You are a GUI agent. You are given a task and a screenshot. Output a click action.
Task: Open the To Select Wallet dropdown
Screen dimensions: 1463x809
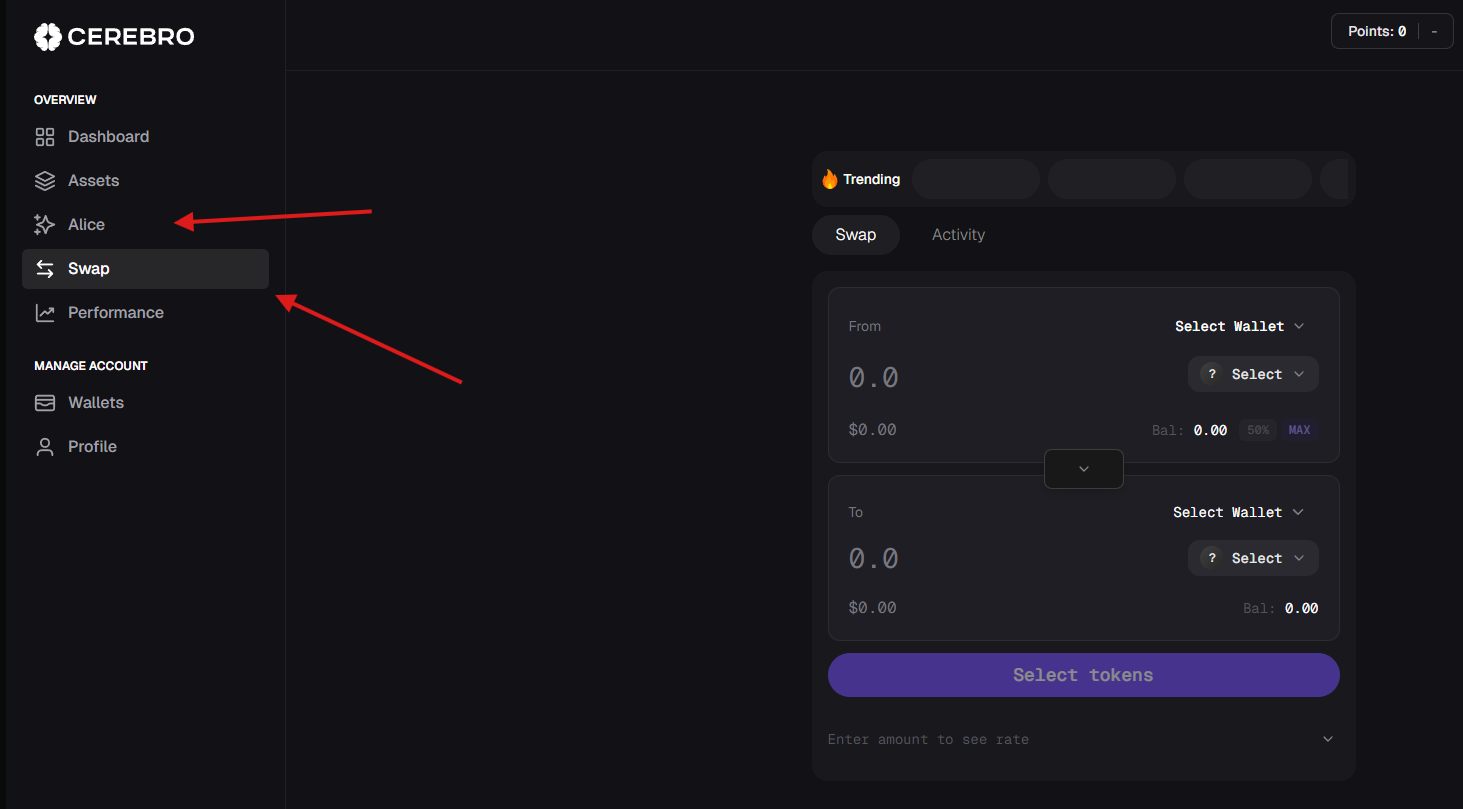click(1238, 512)
